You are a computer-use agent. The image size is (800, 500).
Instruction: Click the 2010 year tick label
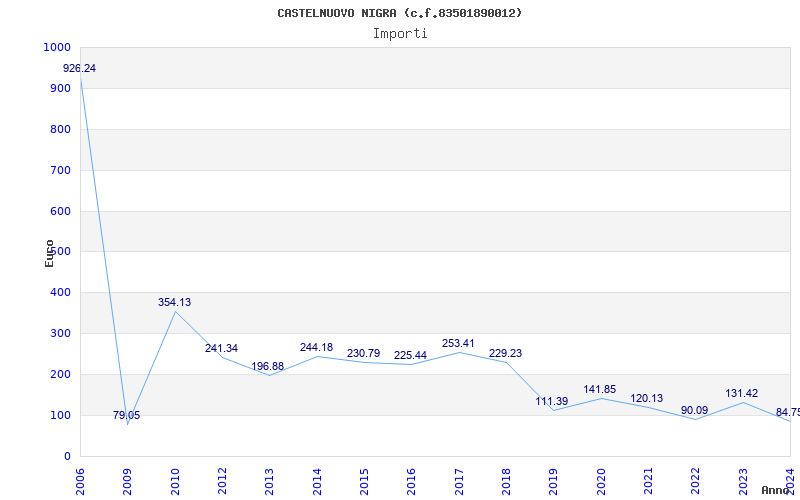click(x=175, y=481)
